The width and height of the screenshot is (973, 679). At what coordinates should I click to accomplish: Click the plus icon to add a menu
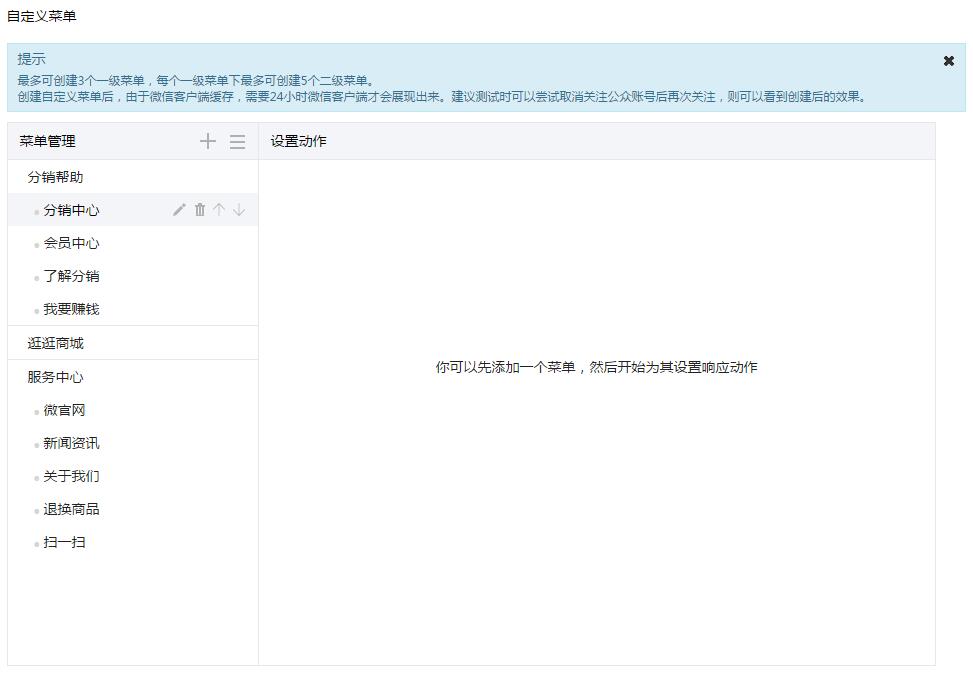click(208, 141)
